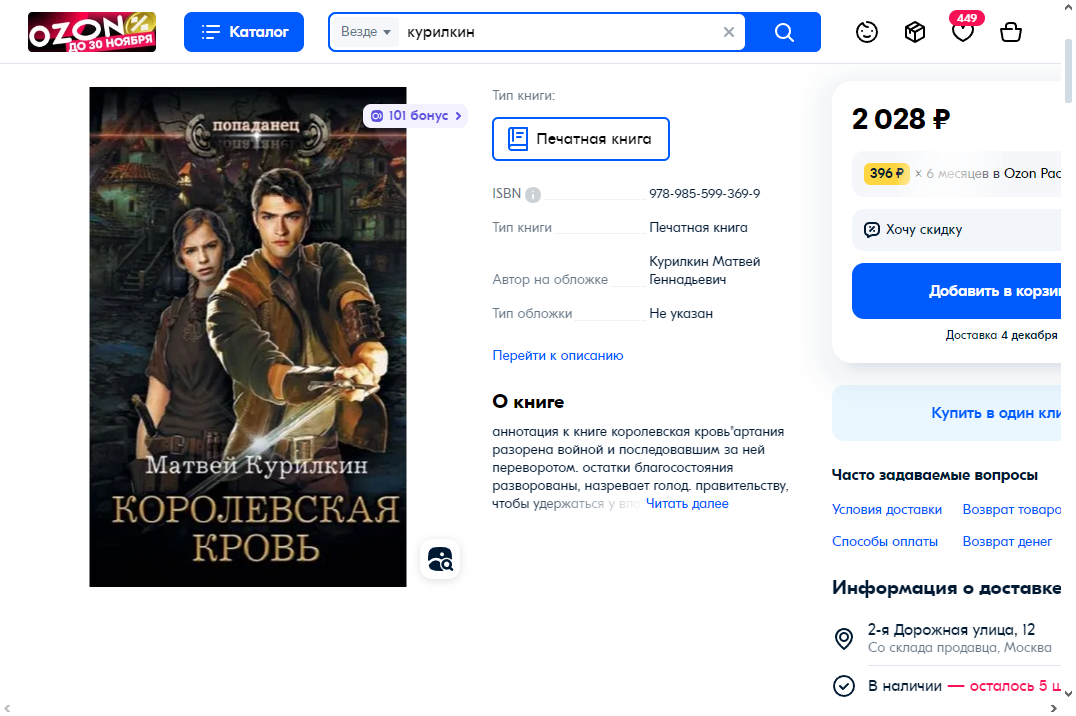Click the ISBN info icon
The image size is (1076, 716).
coord(533,194)
